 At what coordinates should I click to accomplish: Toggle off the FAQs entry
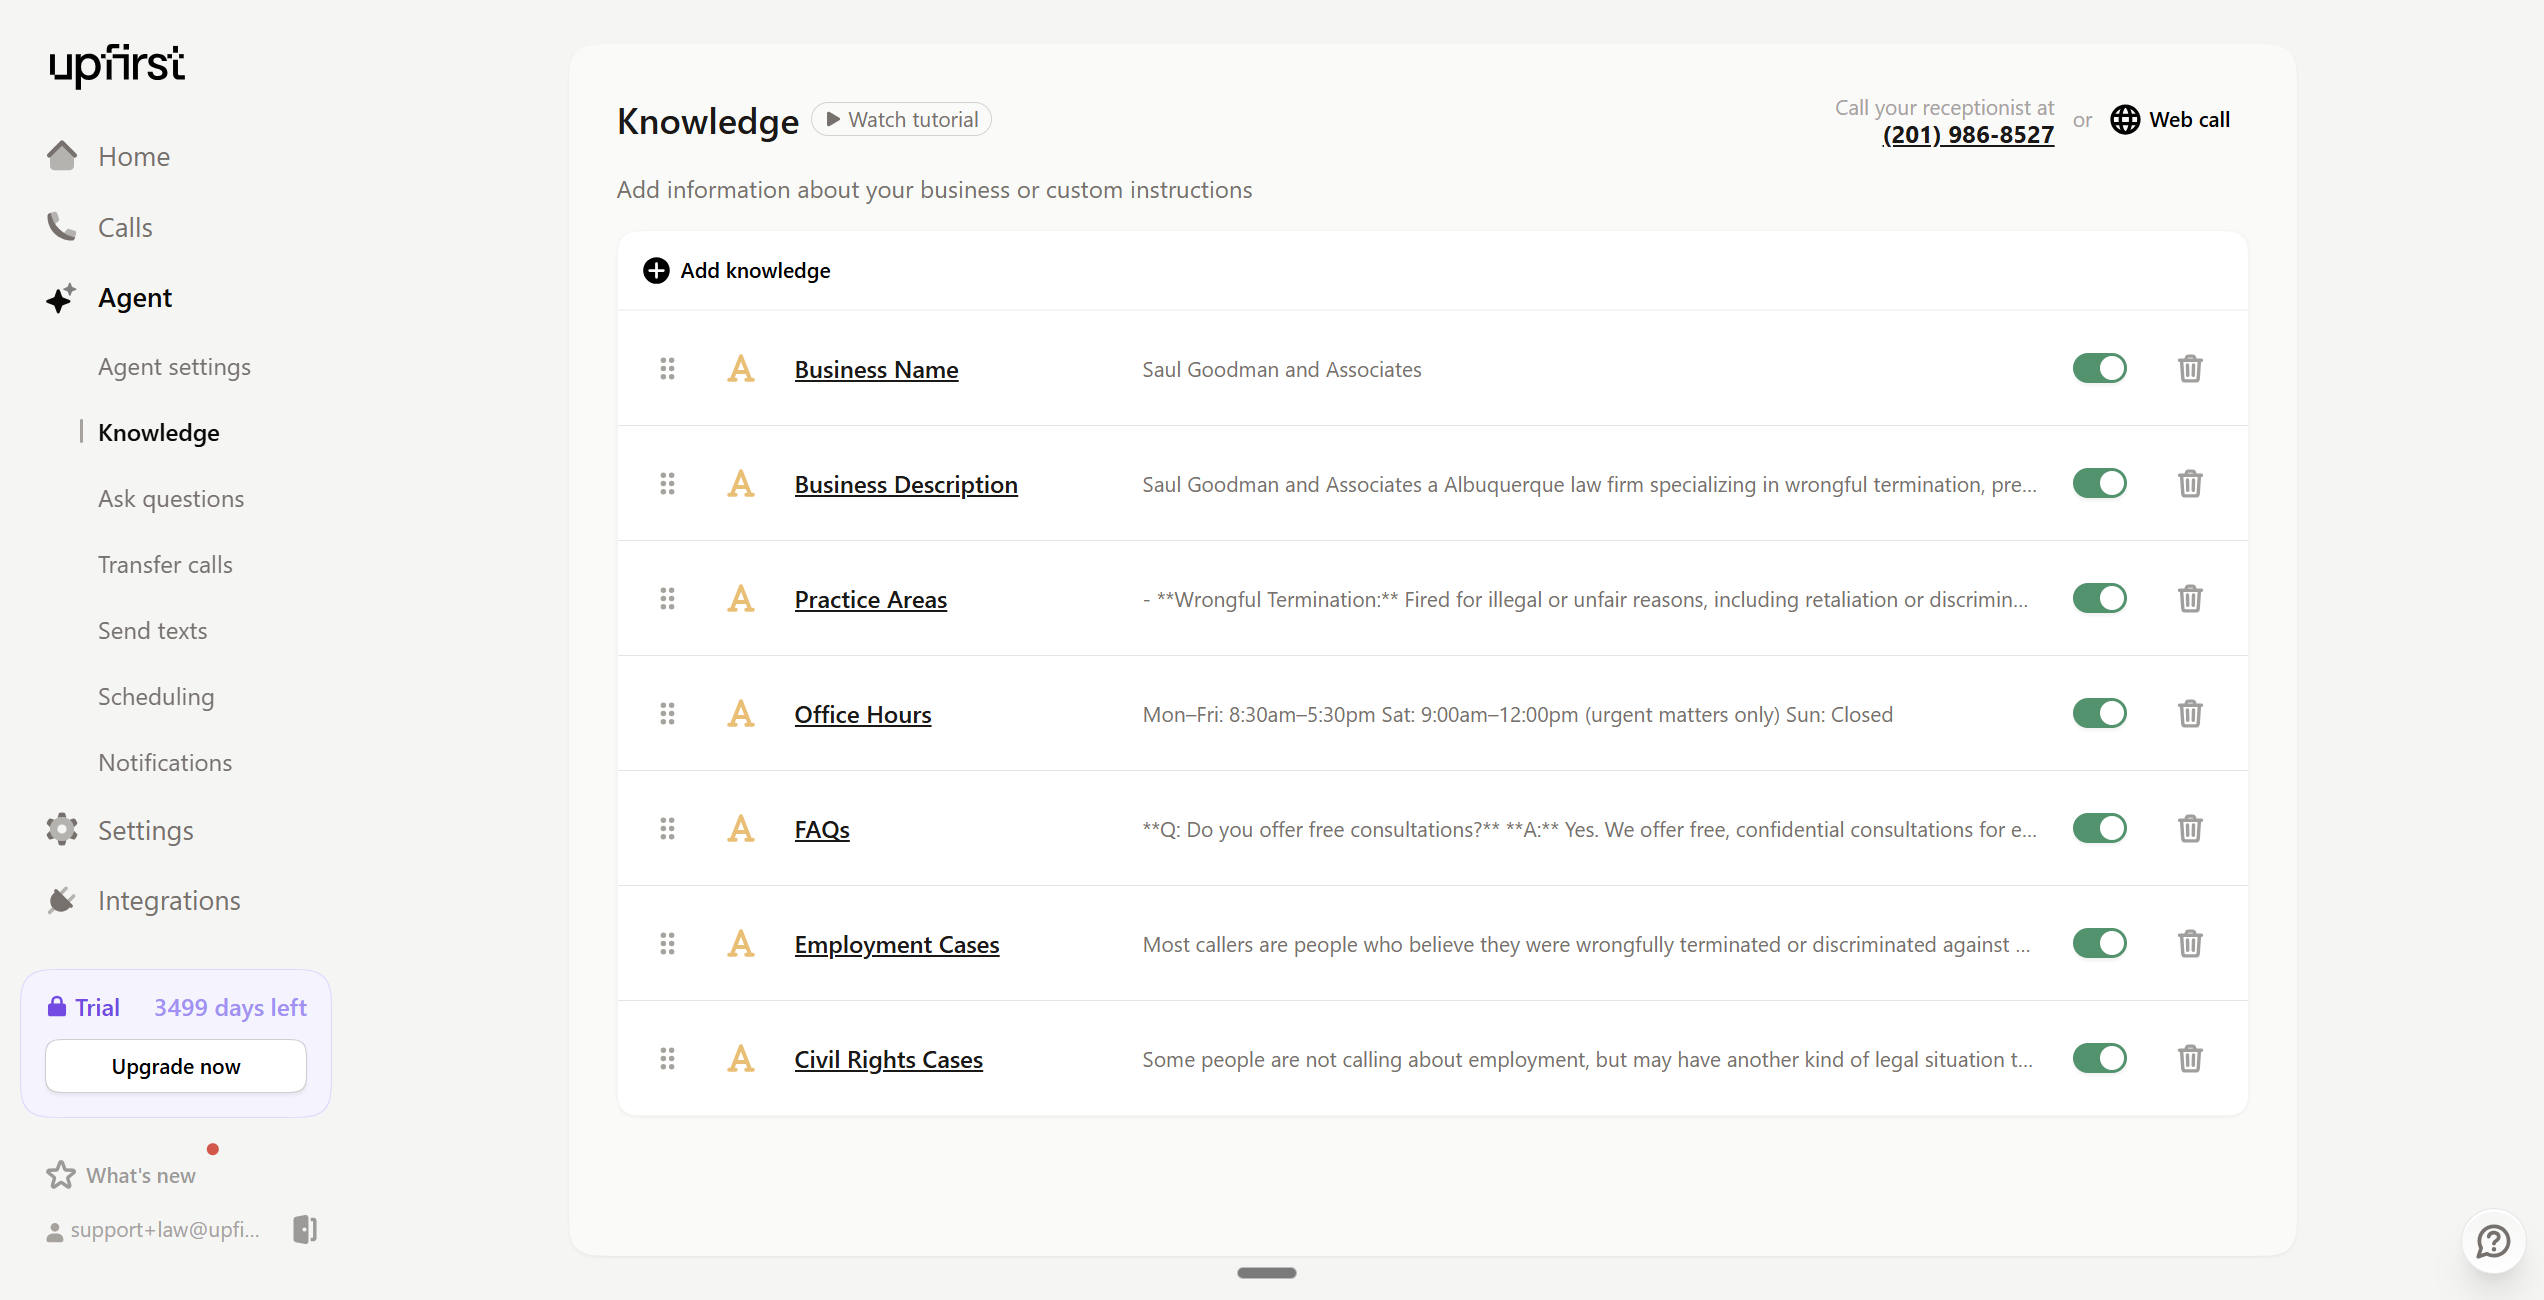pyautogui.click(x=2100, y=828)
